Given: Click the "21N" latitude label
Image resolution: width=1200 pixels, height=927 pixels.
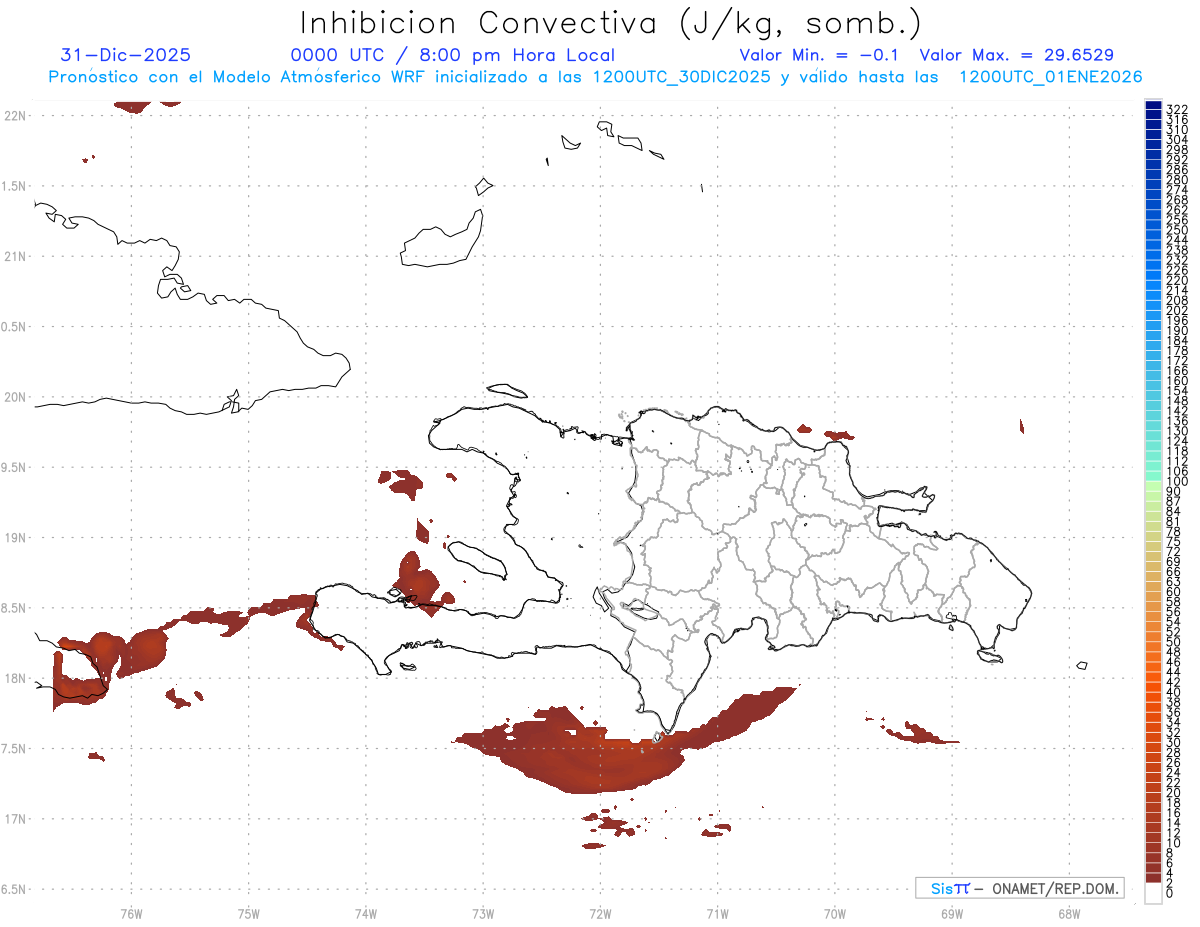Looking at the screenshot, I should pyautogui.click(x=15, y=257).
